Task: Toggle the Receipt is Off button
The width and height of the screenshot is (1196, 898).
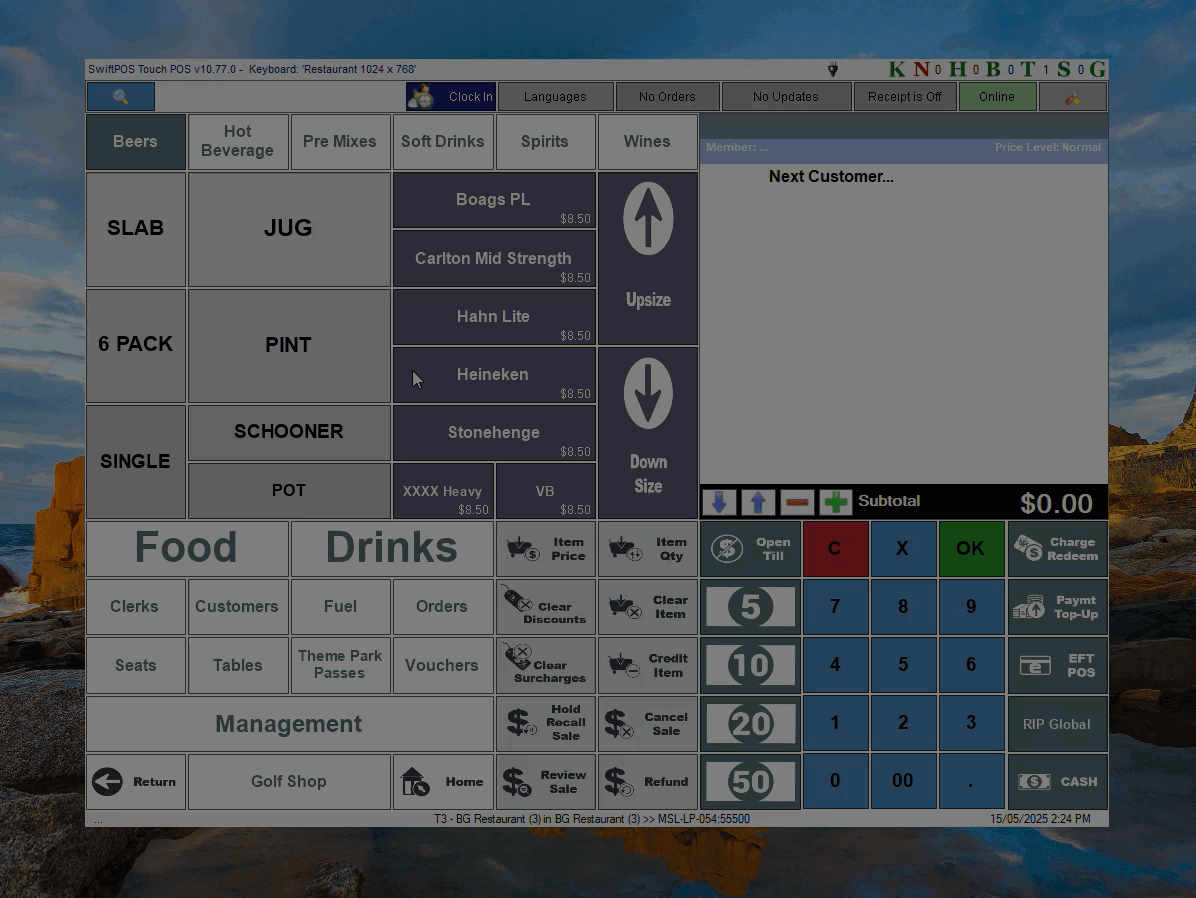Action: tap(904, 97)
